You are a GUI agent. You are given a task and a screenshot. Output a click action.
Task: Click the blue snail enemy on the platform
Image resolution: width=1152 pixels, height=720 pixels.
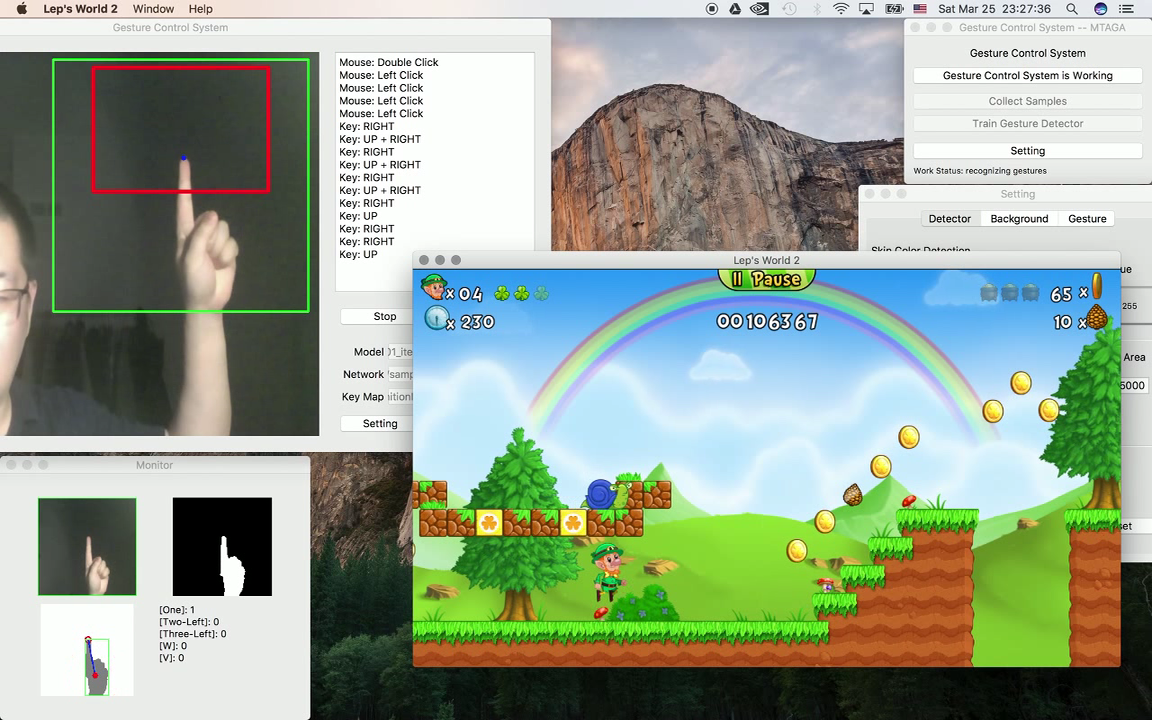click(608, 493)
